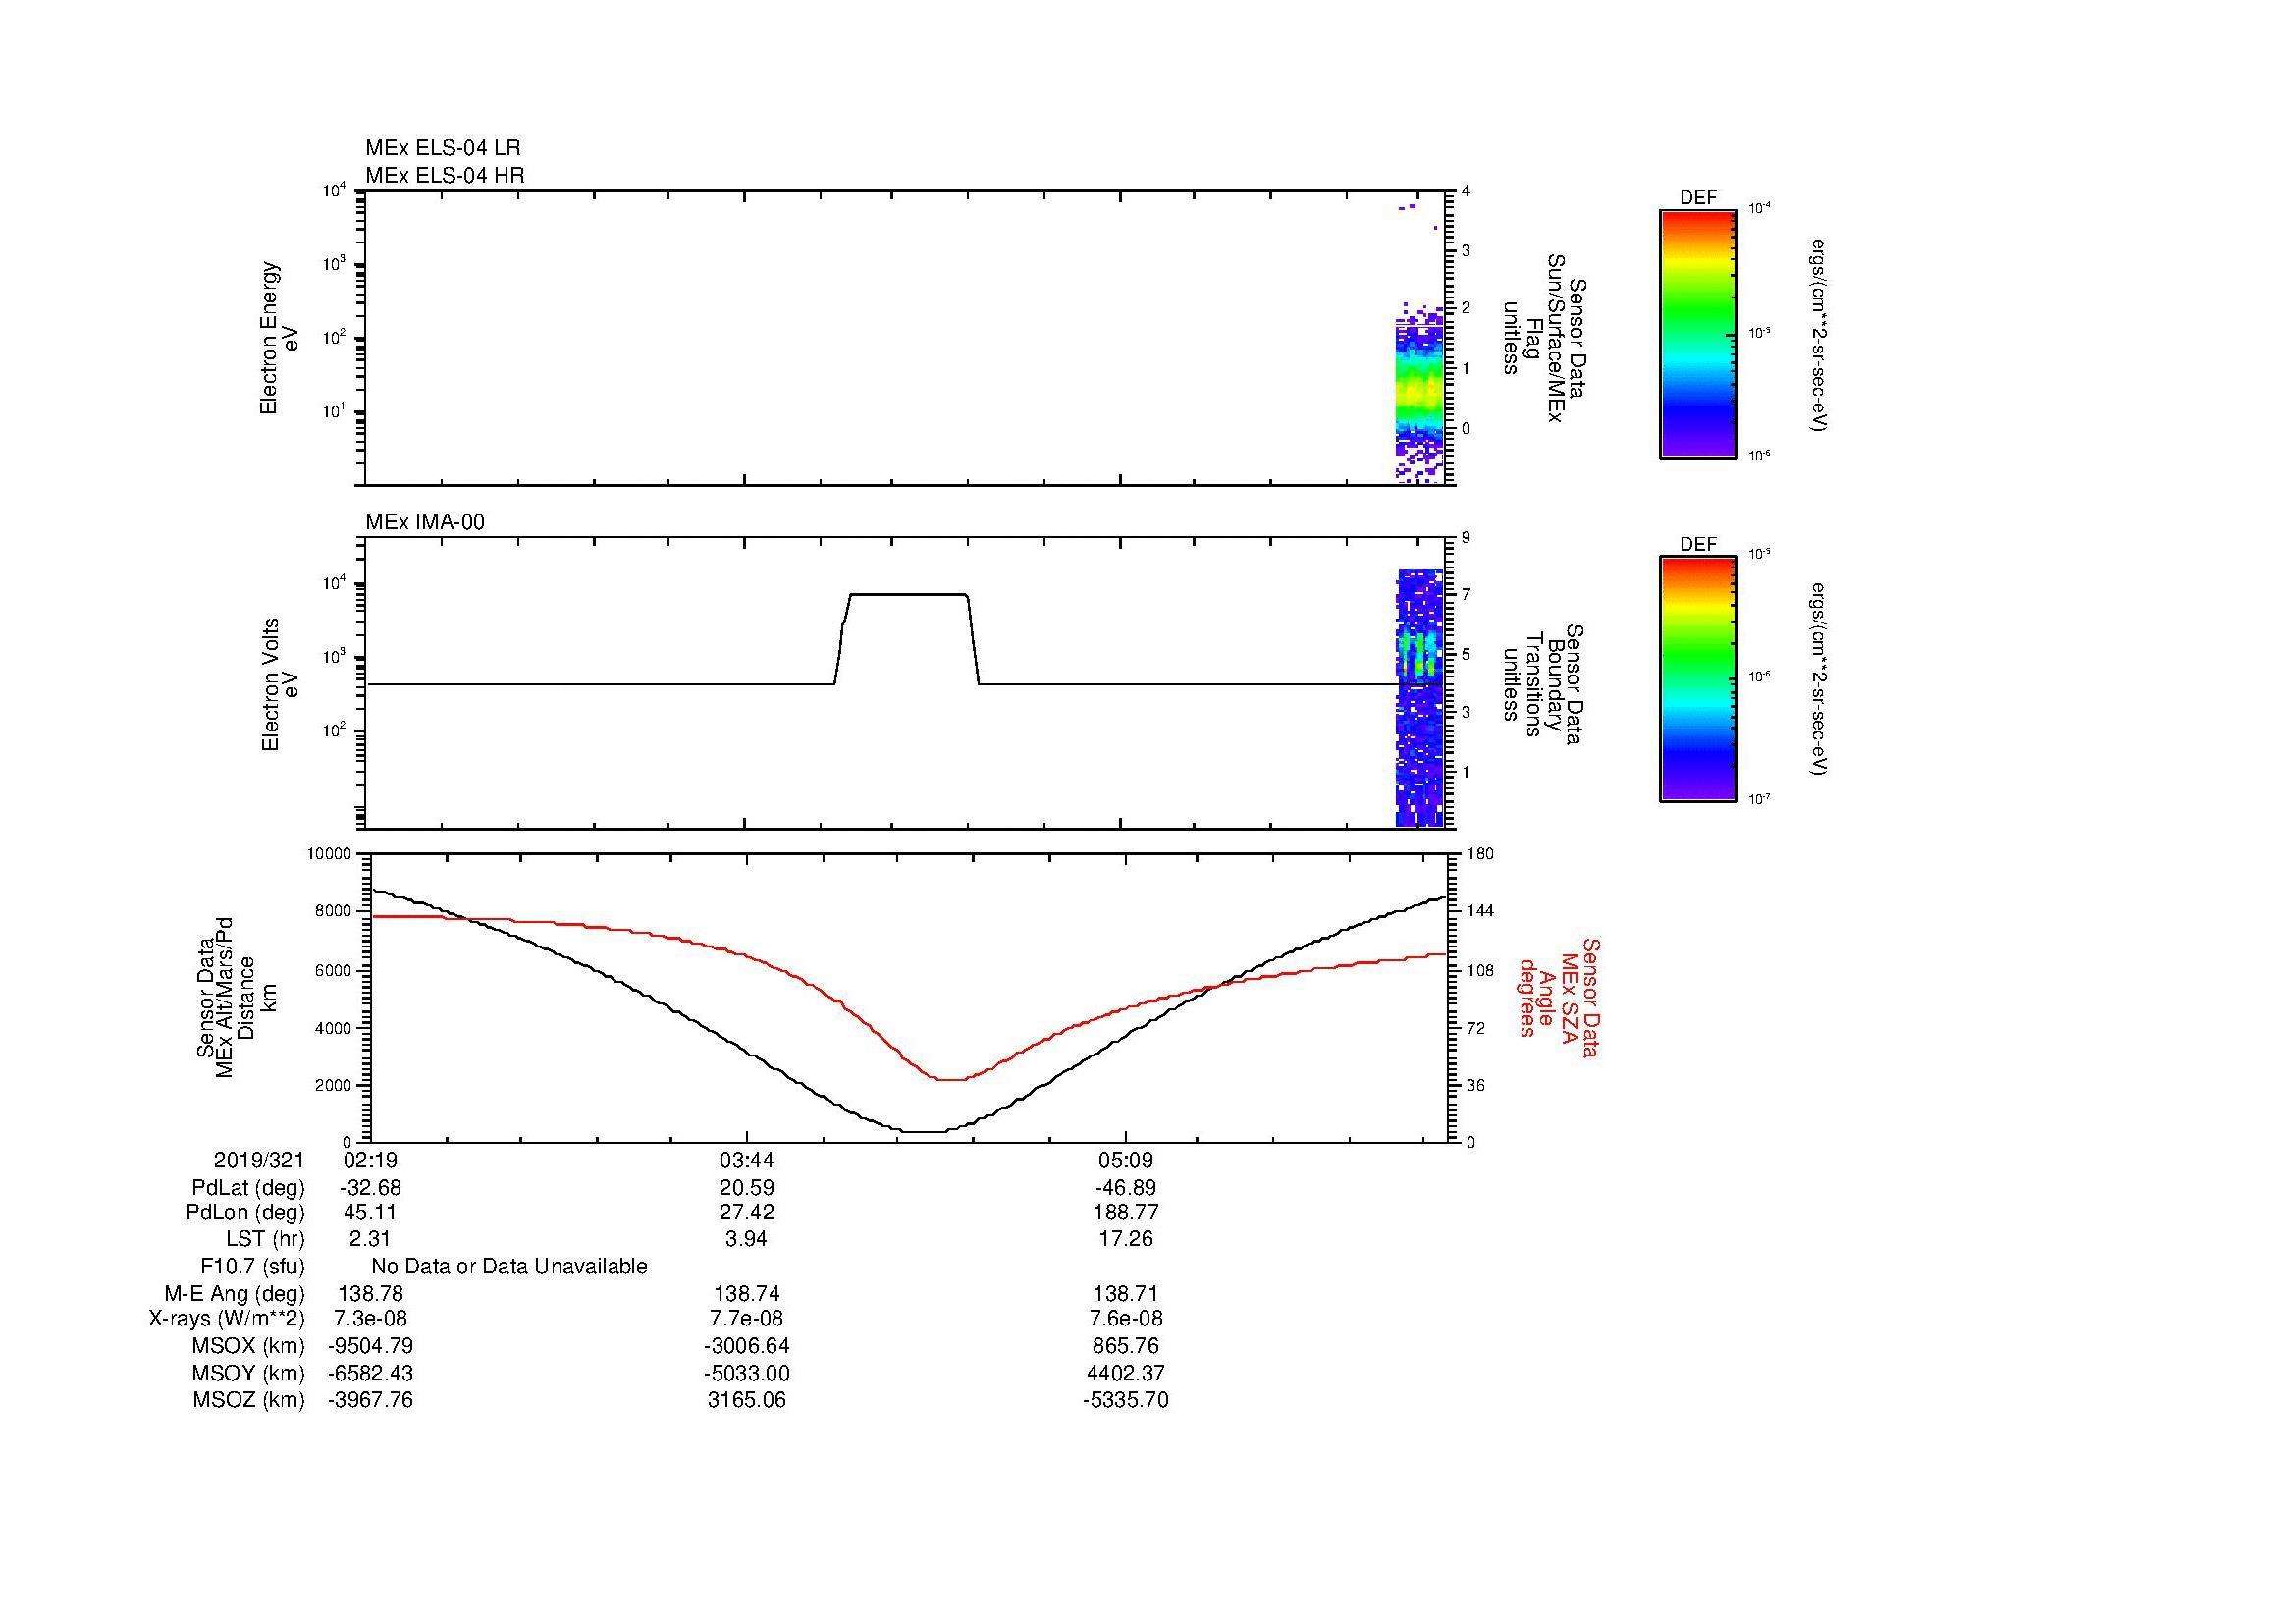This screenshot has width=2296, height=1623.
Task: Select the top DEF color bar for electrons
Action: (1698, 333)
